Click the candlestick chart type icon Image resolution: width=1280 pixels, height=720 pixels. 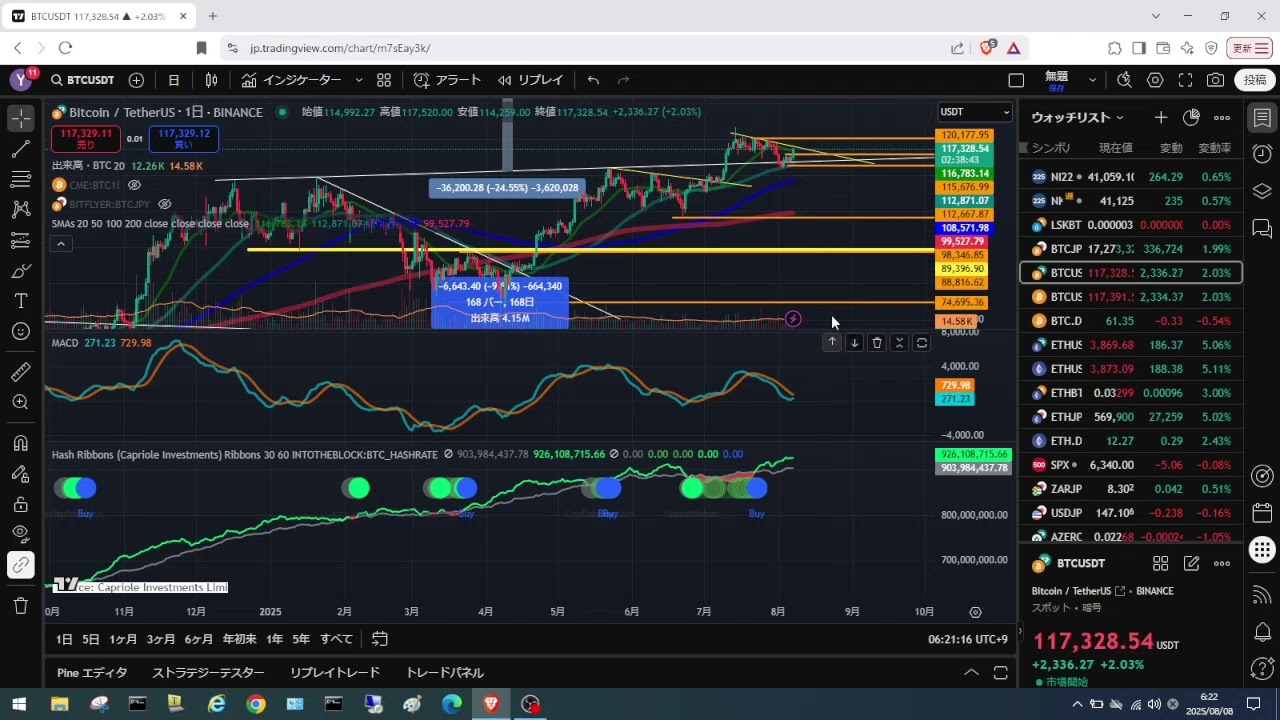211,80
